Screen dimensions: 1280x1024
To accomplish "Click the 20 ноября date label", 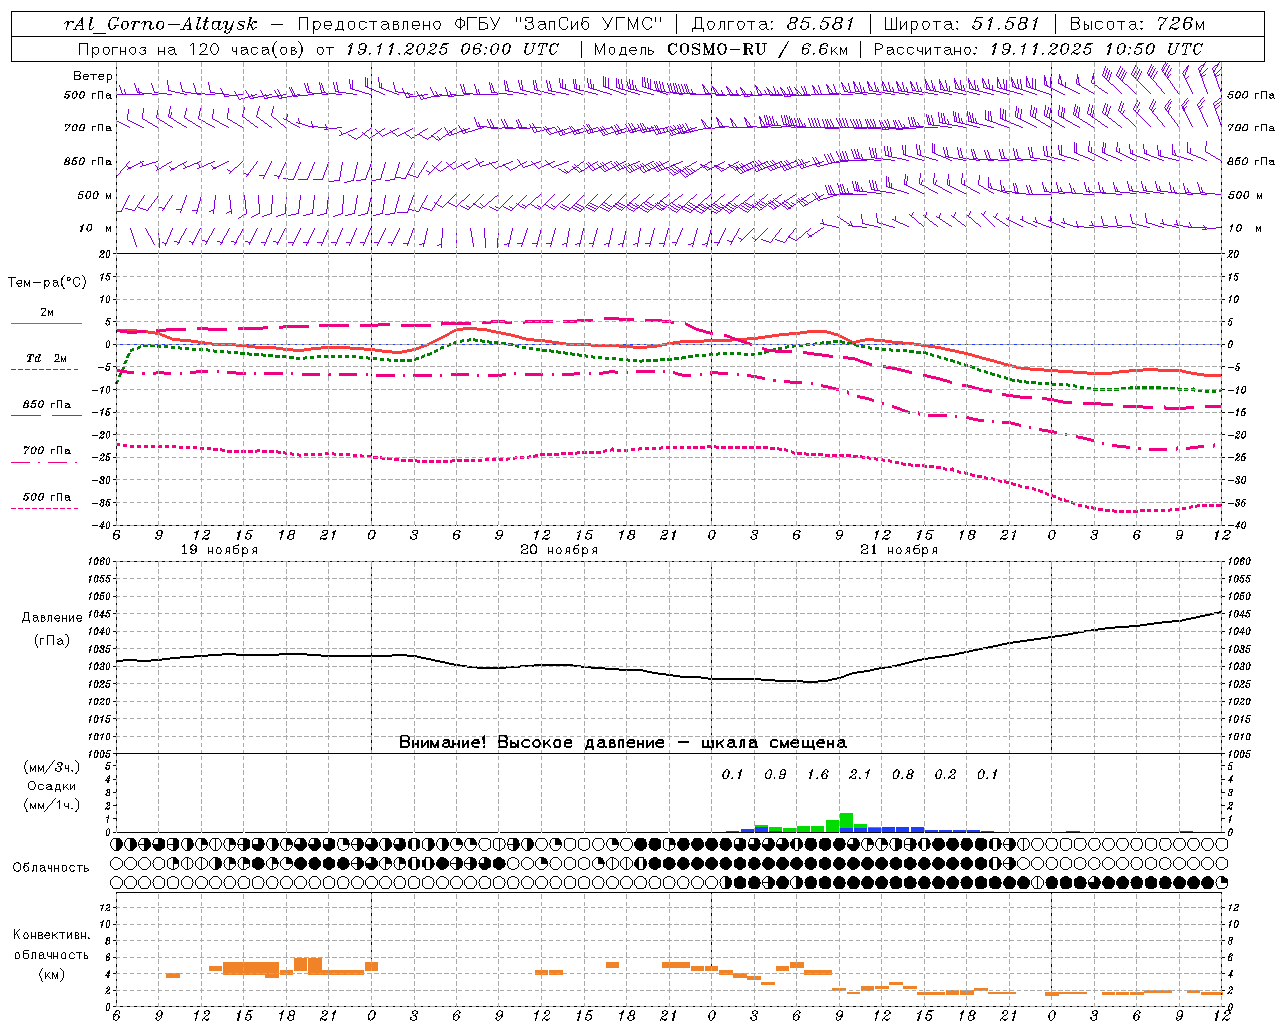I will [559, 550].
